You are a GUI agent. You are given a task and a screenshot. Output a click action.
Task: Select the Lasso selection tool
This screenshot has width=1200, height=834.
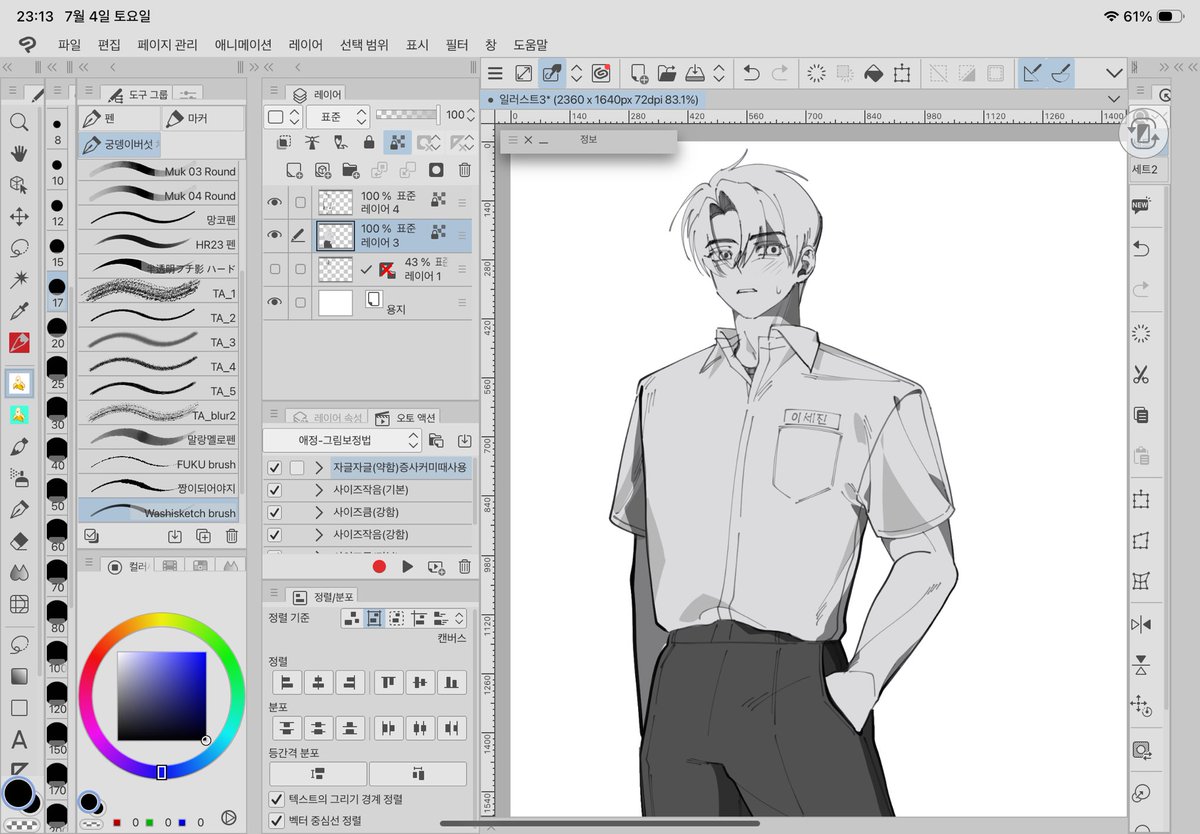click(x=18, y=248)
